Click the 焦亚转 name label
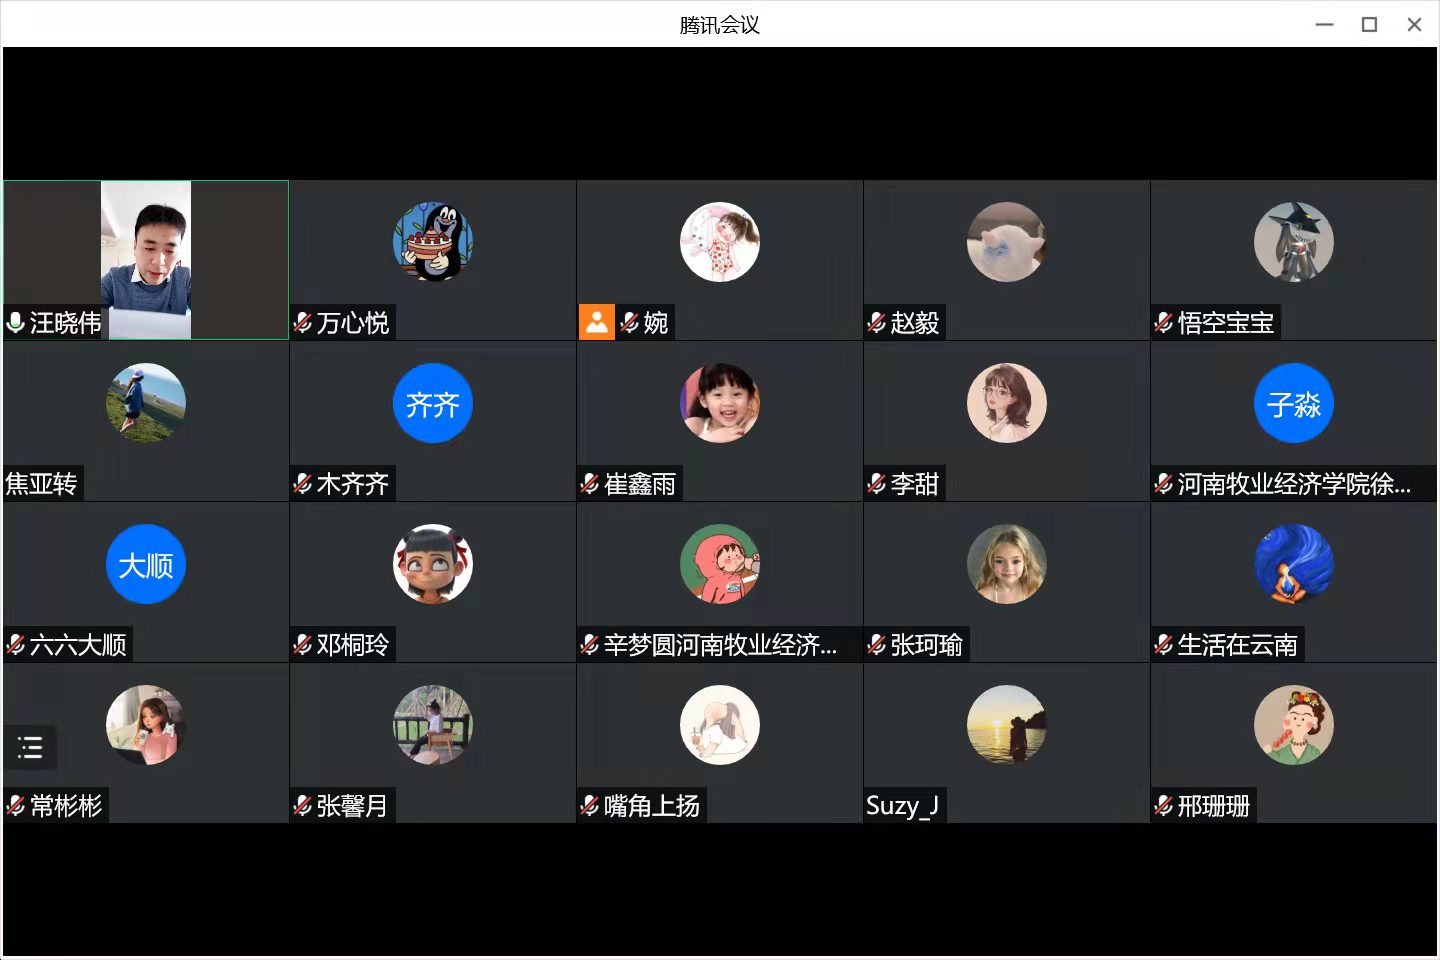 [41, 484]
